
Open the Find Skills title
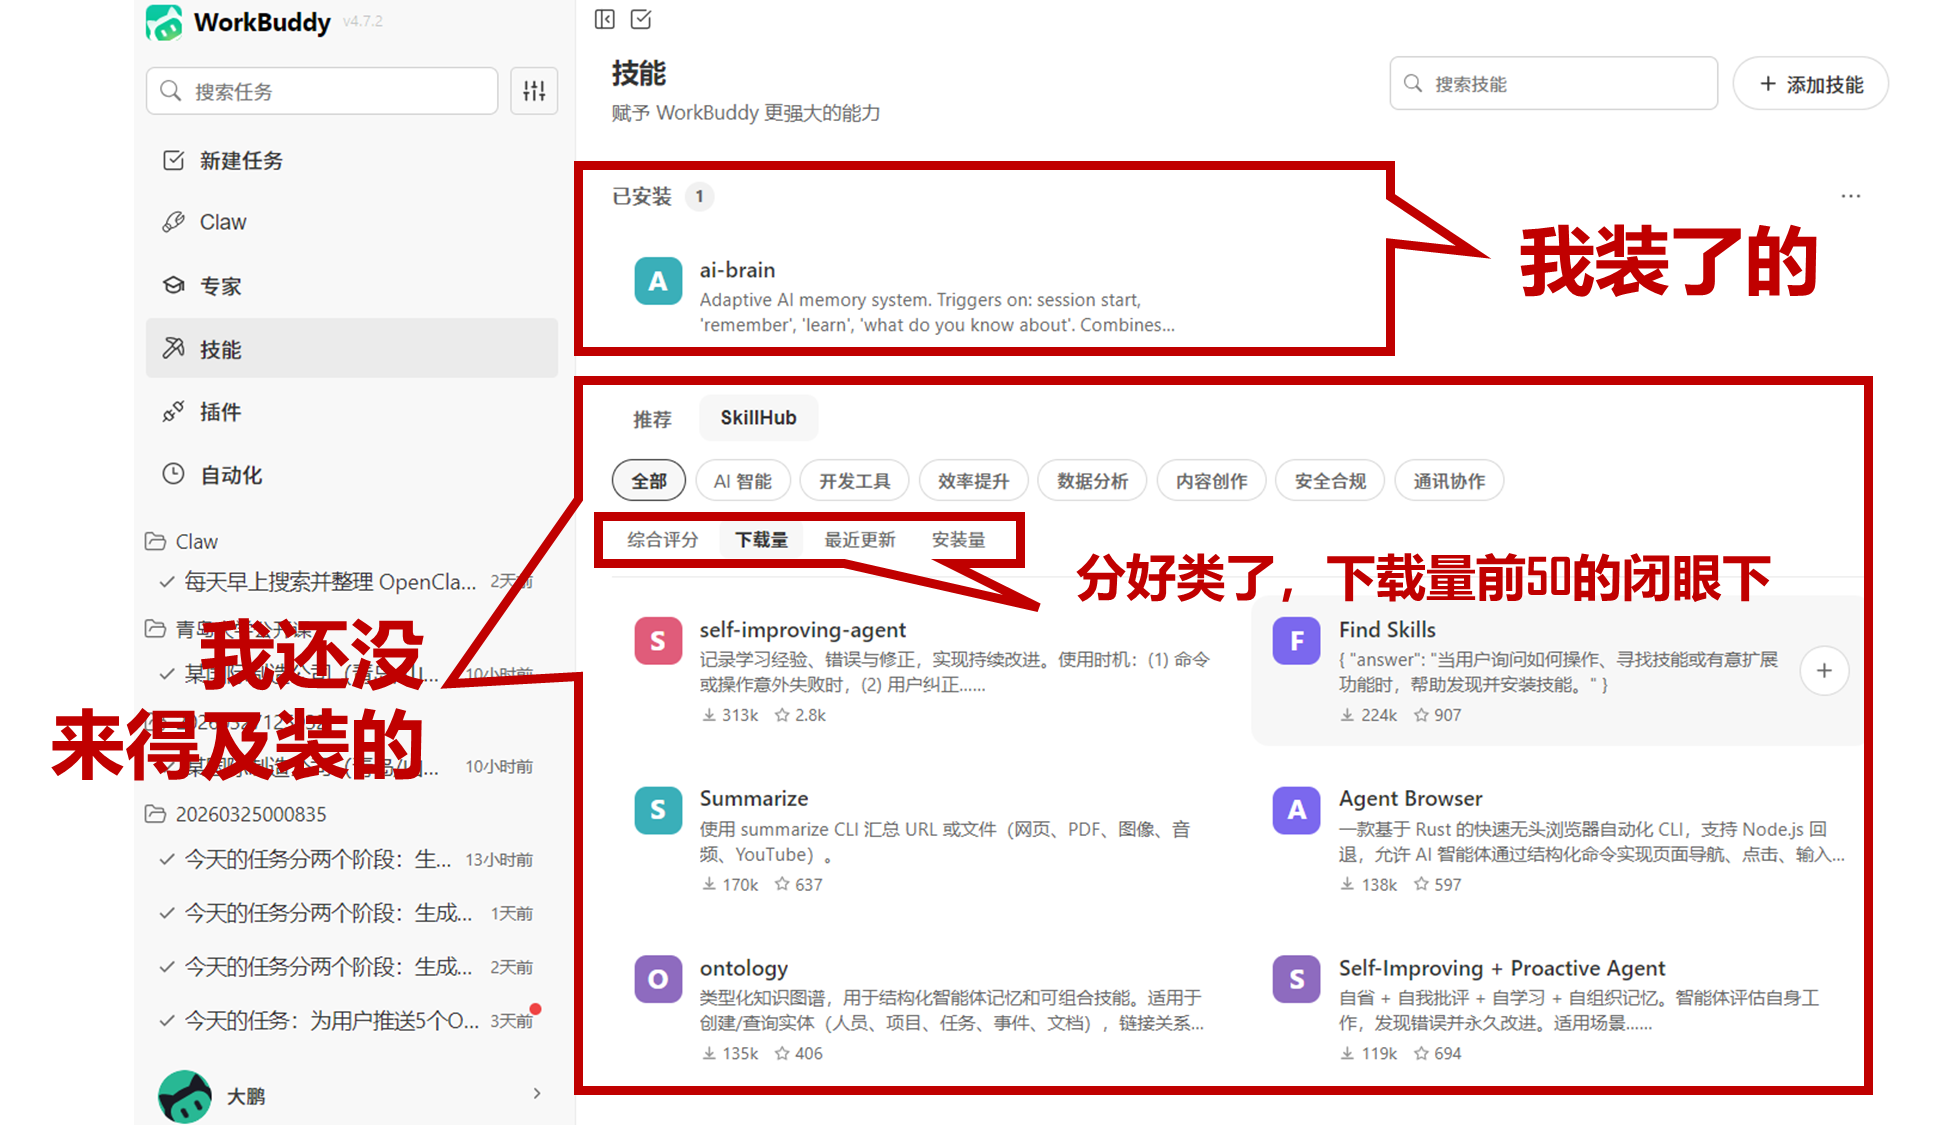(1387, 630)
